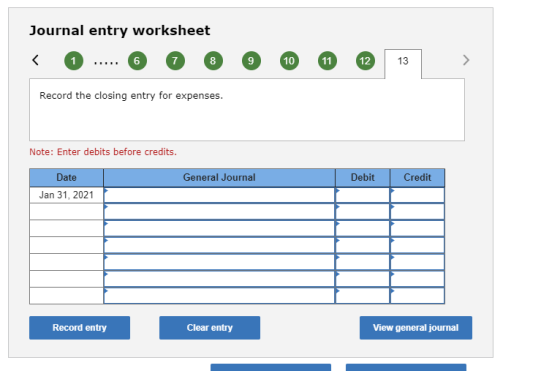Open journal entry 10
This screenshot has height=371, width=560.
tap(289, 61)
